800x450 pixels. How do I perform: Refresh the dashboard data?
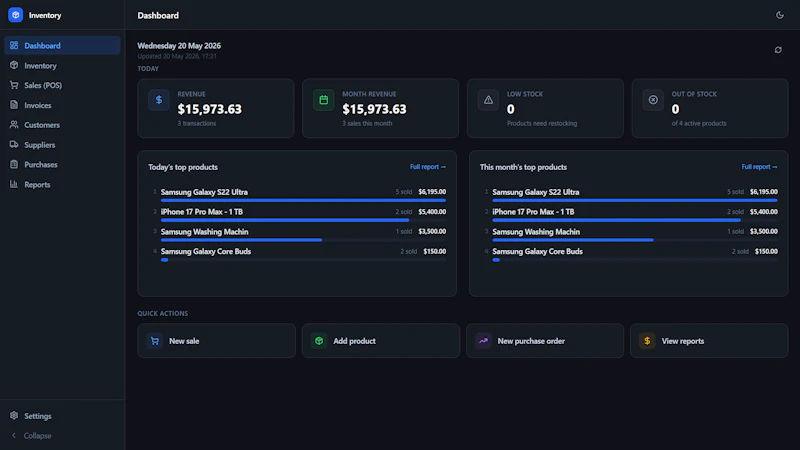(778, 50)
